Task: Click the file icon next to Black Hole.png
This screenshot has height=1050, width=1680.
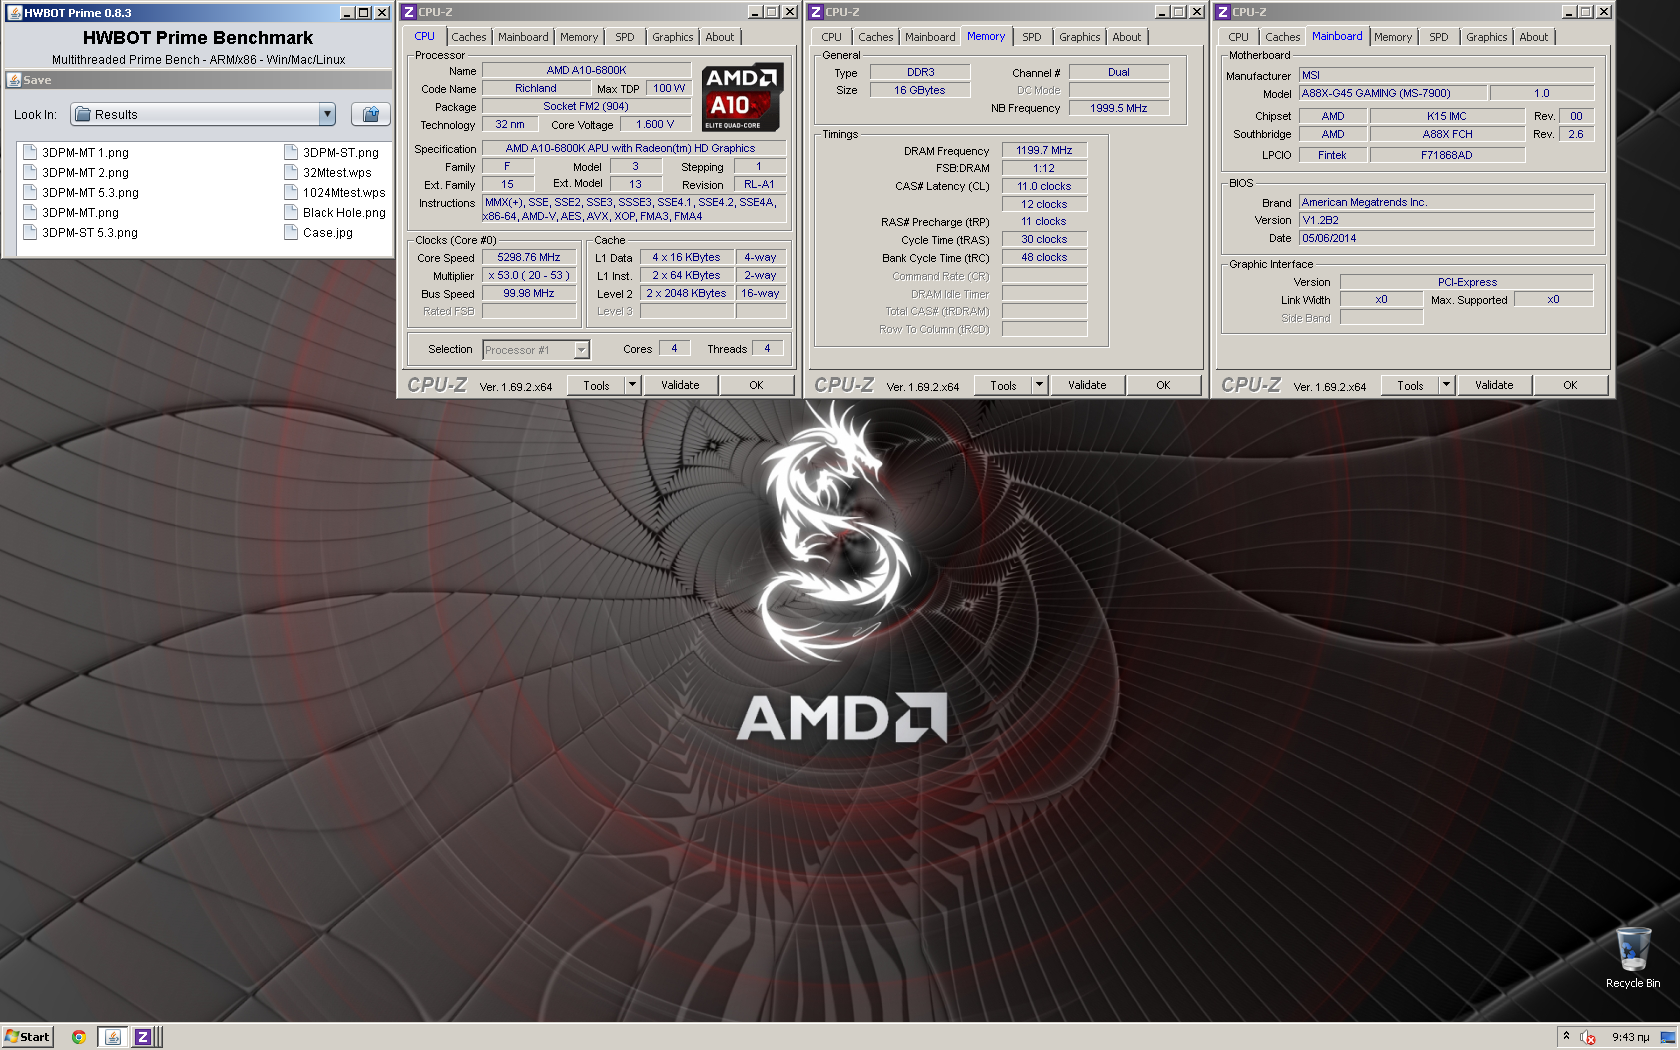Action: click(291, 212)
